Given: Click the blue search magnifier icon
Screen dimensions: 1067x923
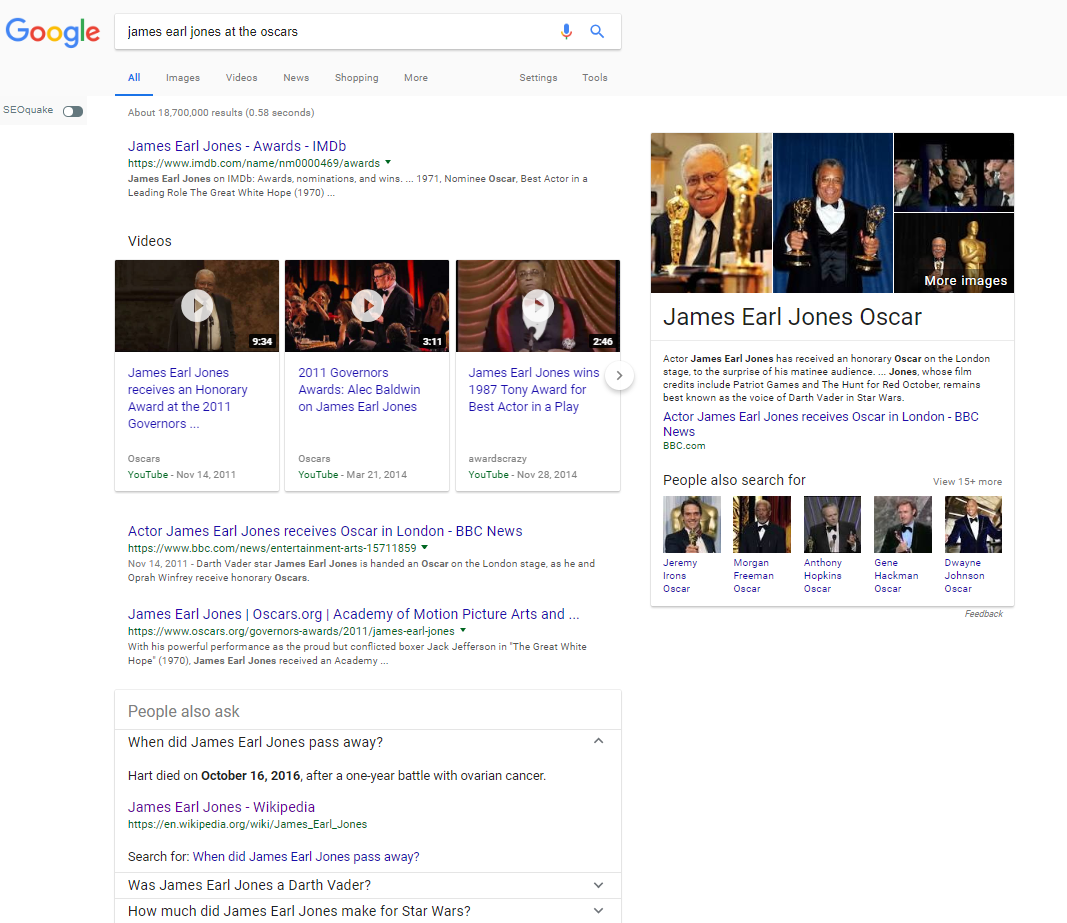Looking at the screenshot, I should coord(597,31).
